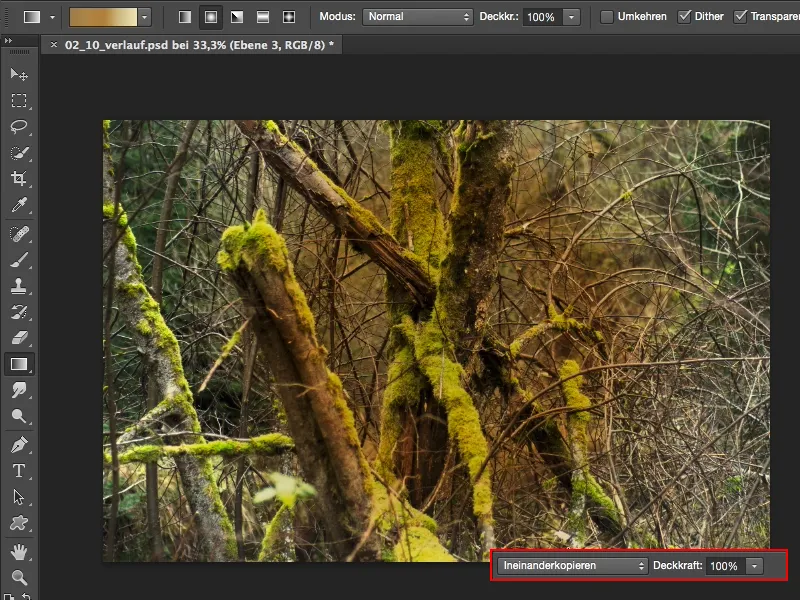Open the gradient preview picker
Viewport: 800px width, 600px height.
[x=105, y=16]
